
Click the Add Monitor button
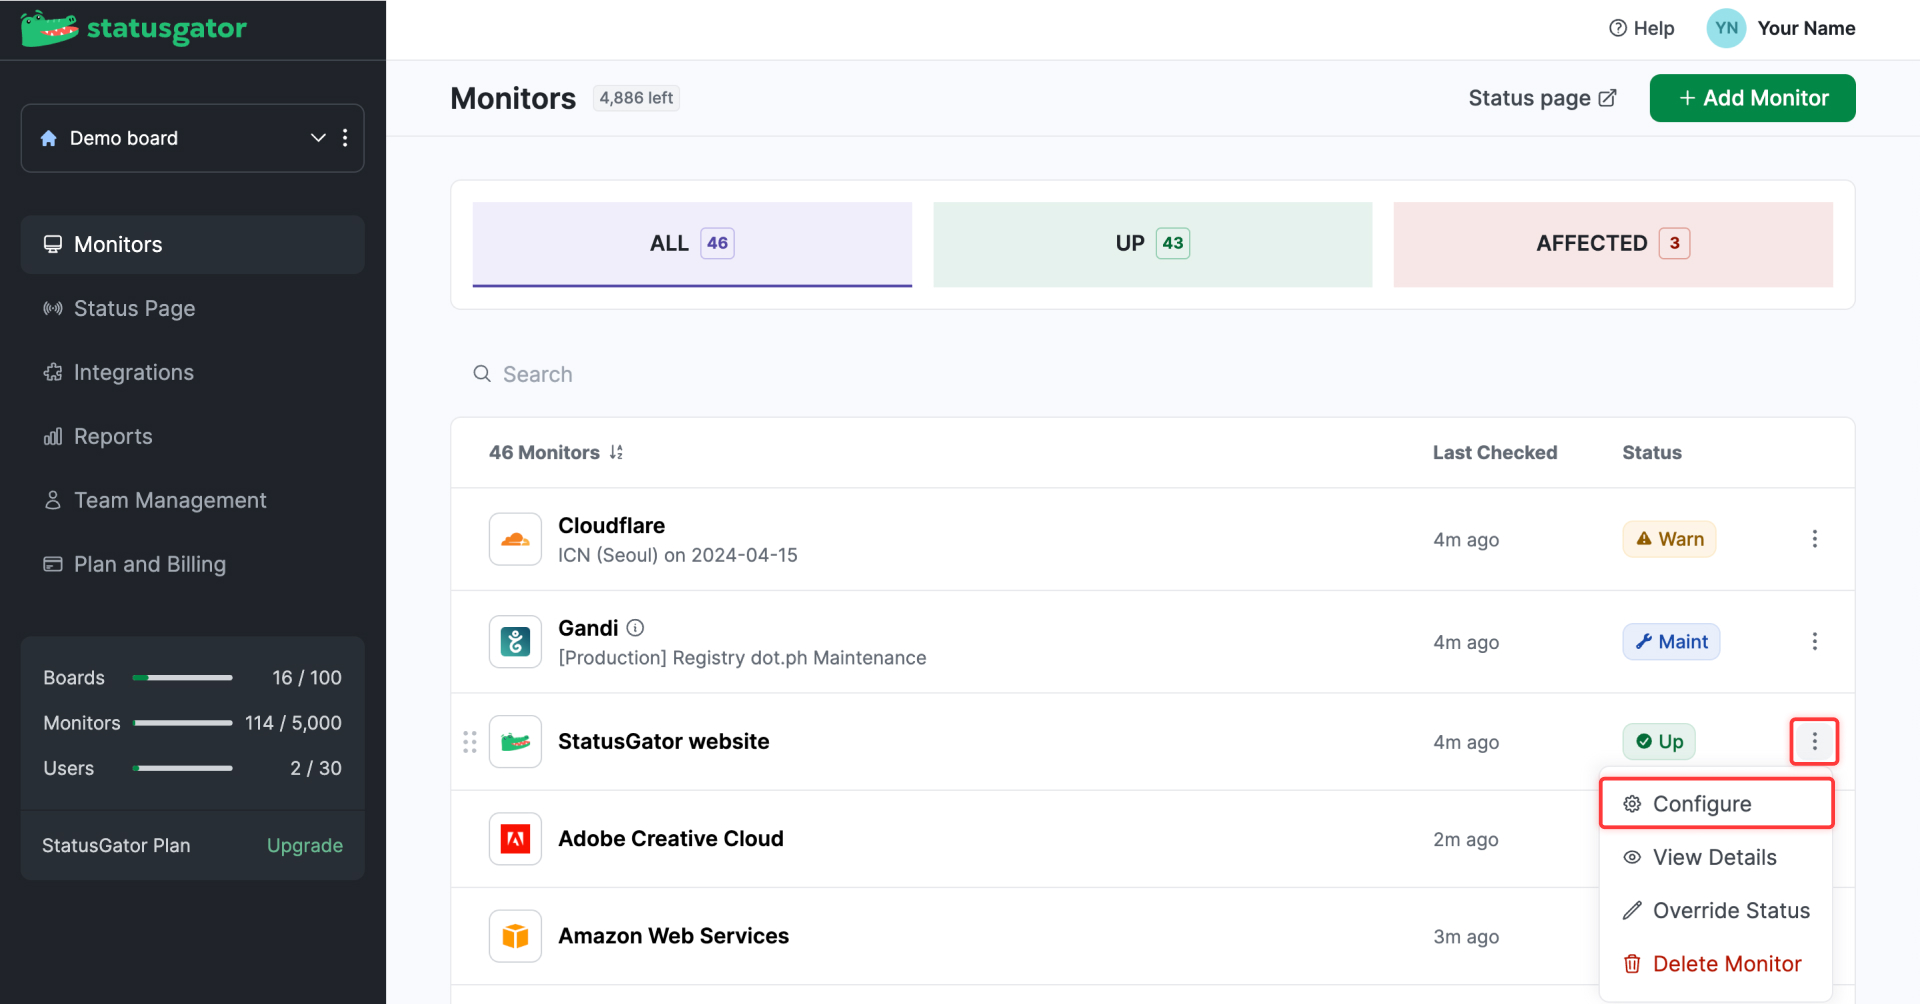[x=1752, y=98]
